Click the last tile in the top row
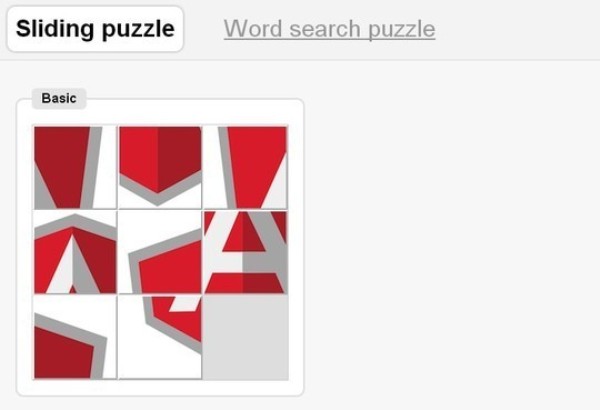600x410 pixels. click(x=245, y=167)
